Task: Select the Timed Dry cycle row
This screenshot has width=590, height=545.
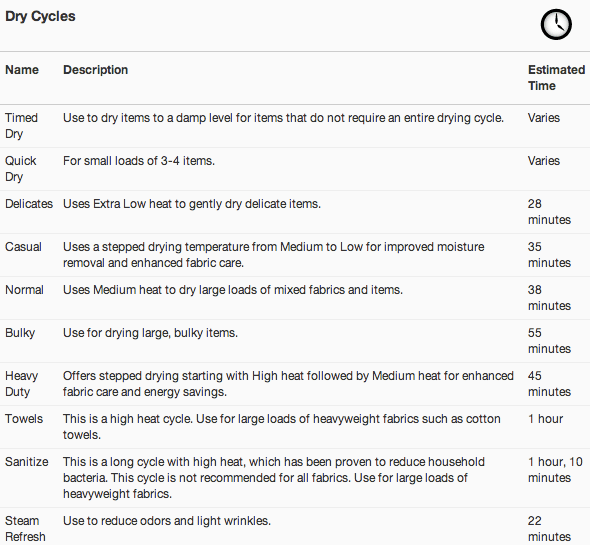Action: coord(295,126)
